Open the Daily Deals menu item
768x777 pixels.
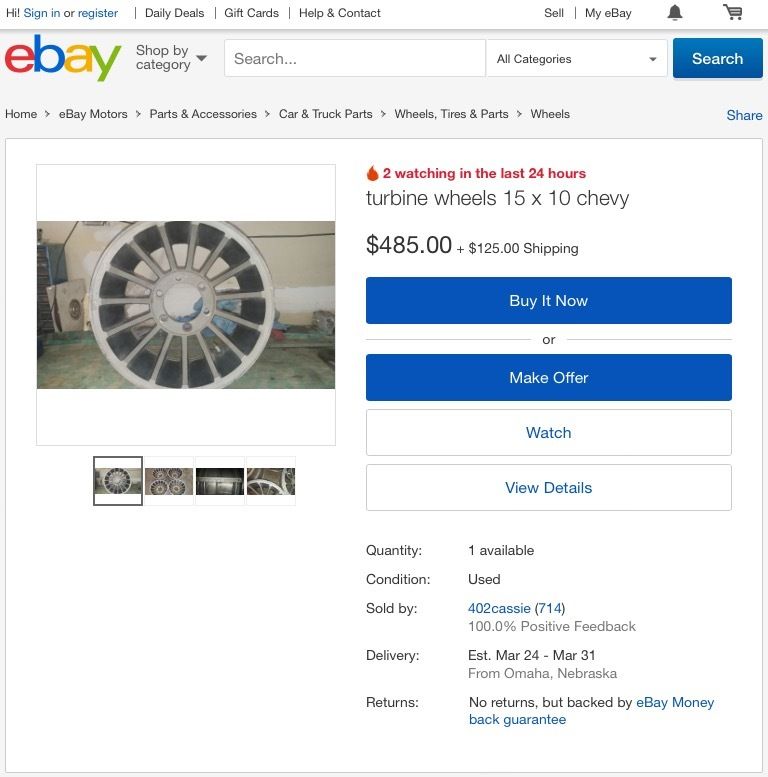[174, 13]
